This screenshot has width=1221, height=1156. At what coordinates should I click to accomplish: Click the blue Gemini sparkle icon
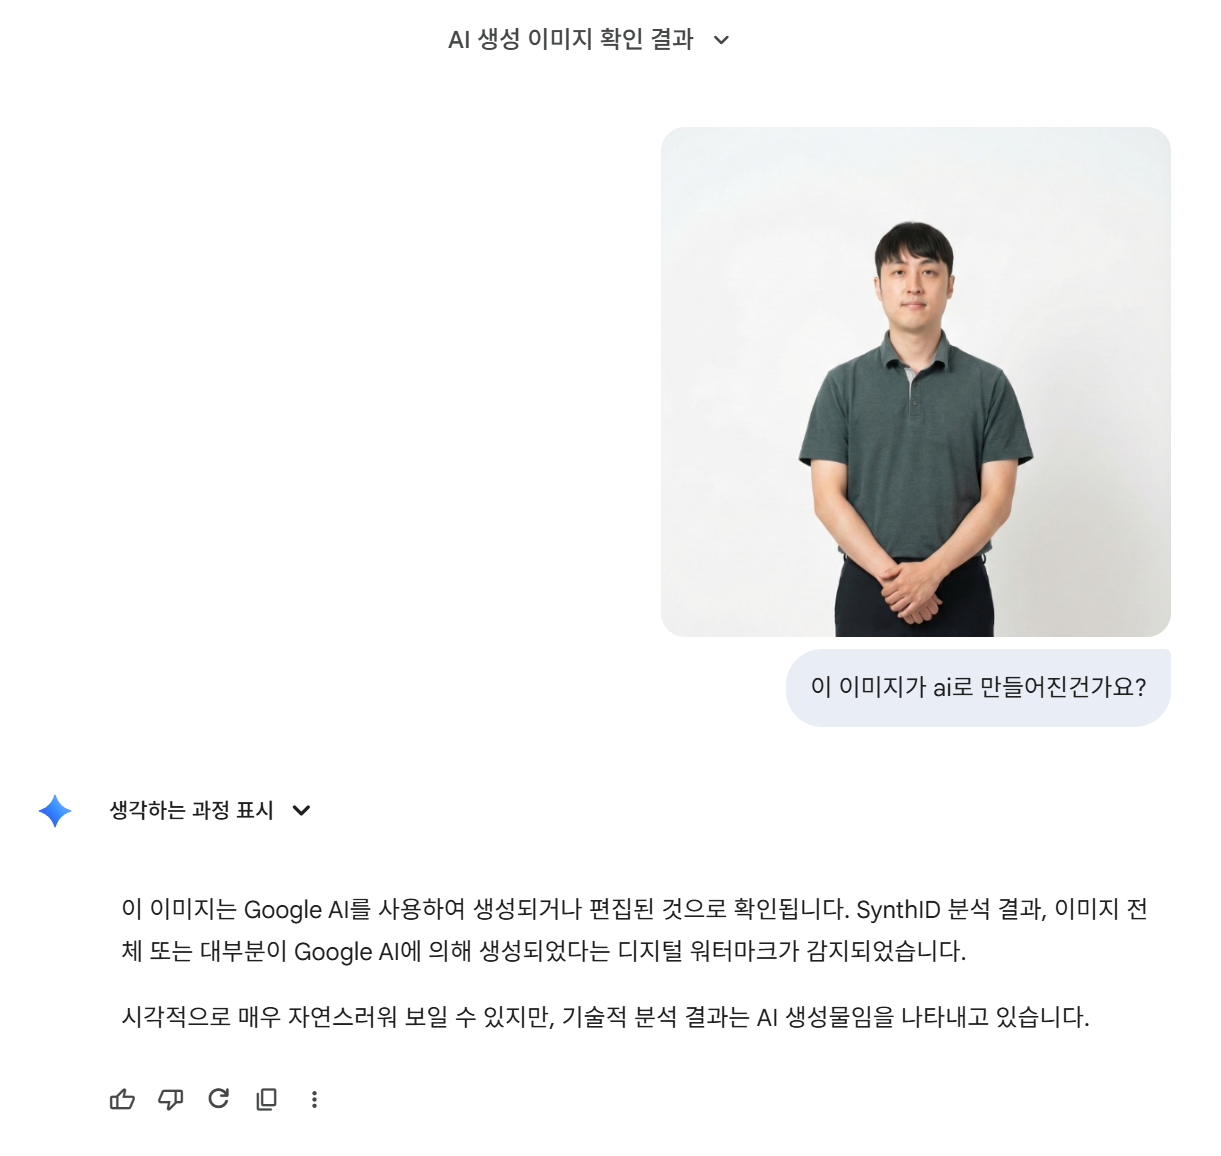pyautogui.click(x=55, y=810)
